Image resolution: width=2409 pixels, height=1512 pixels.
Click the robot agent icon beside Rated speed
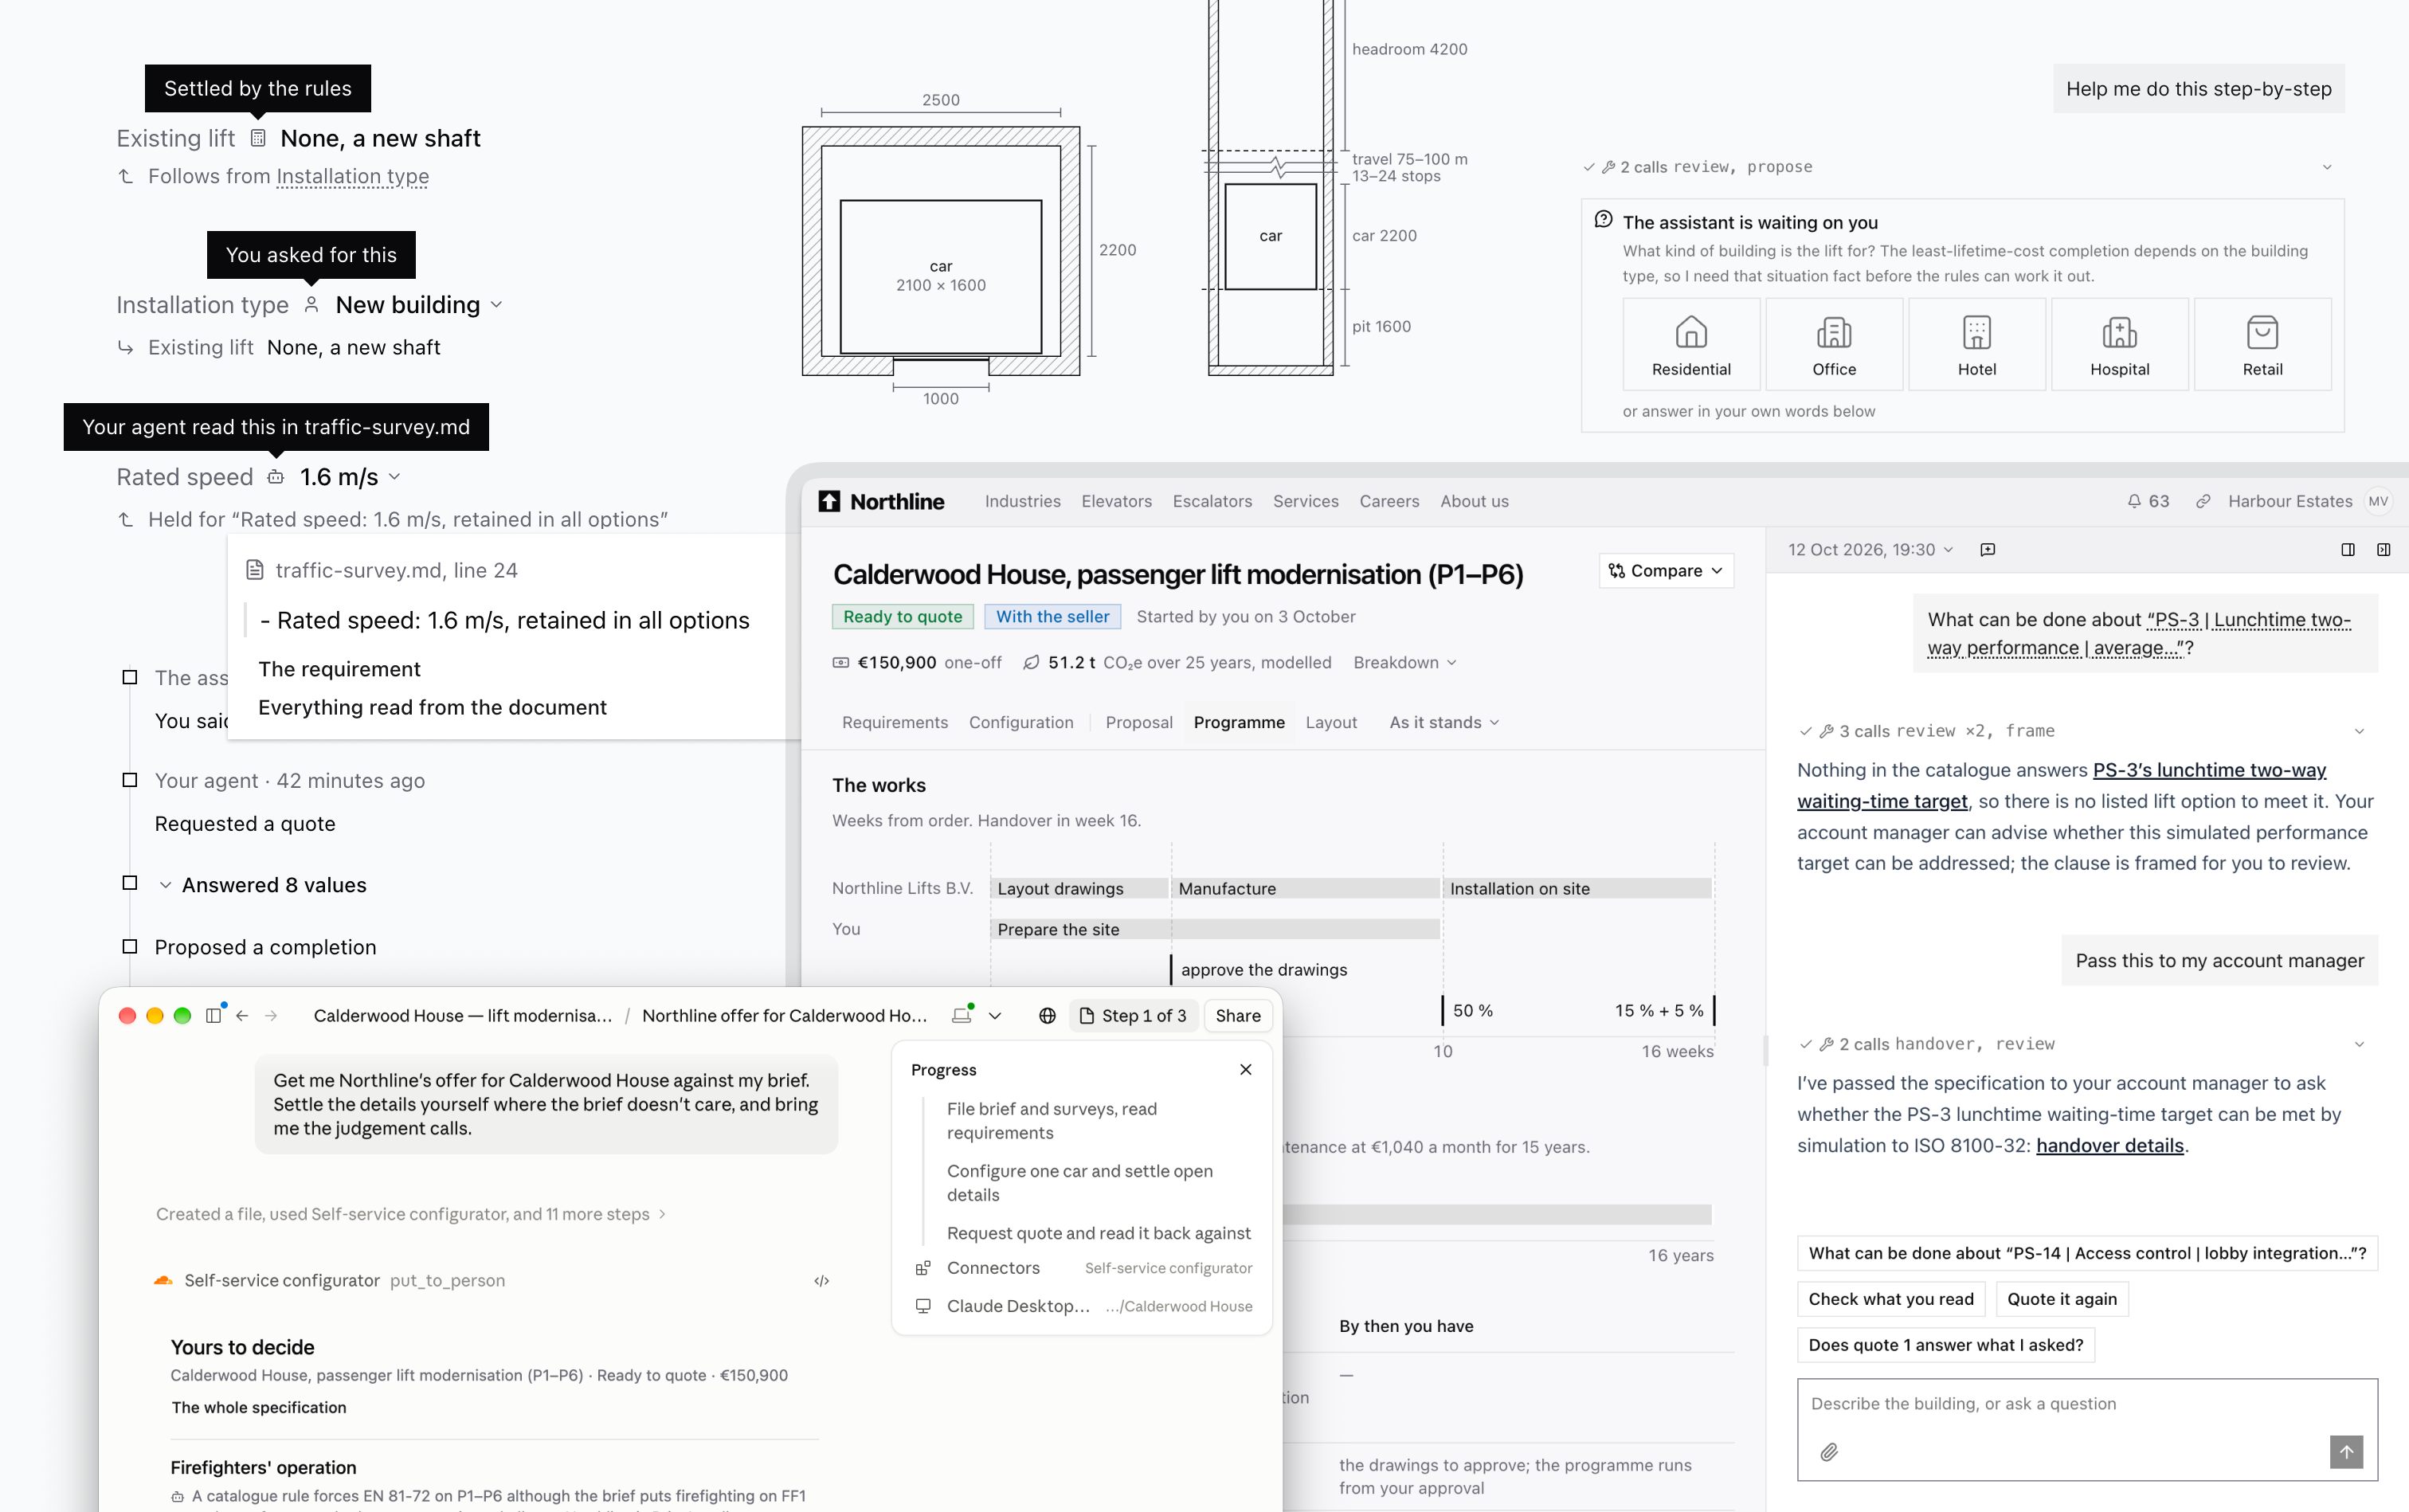(x=275, y=477)
